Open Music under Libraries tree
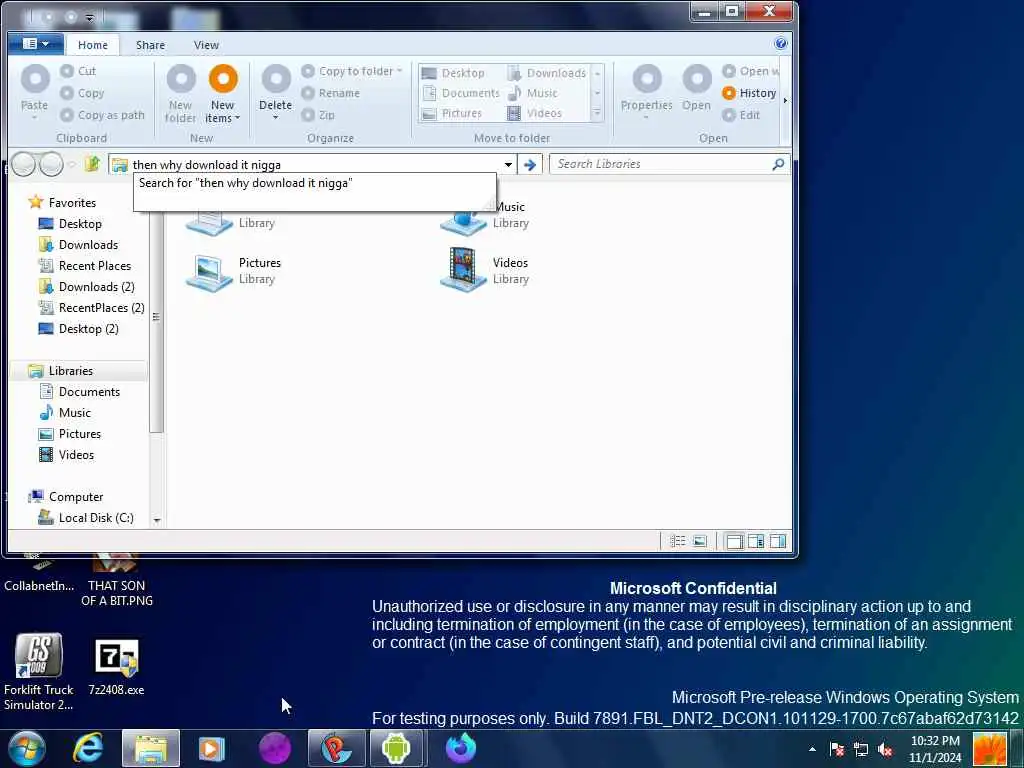The height and width of the screenshot is (768, 1024). click(65, 413)
